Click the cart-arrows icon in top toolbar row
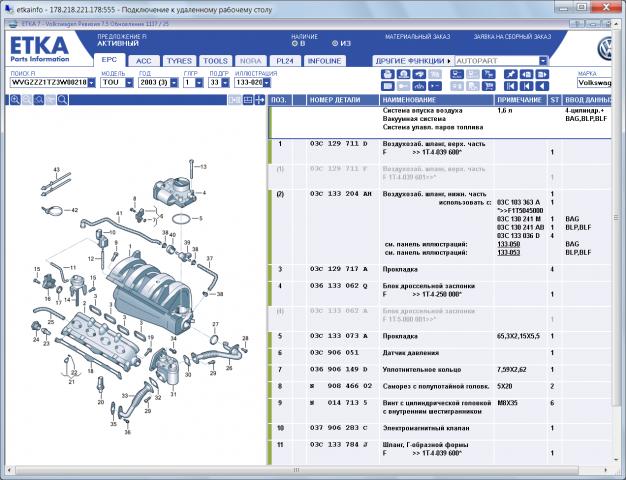The image size is (626, 480). pyautogui.click(x=489, y=74)
